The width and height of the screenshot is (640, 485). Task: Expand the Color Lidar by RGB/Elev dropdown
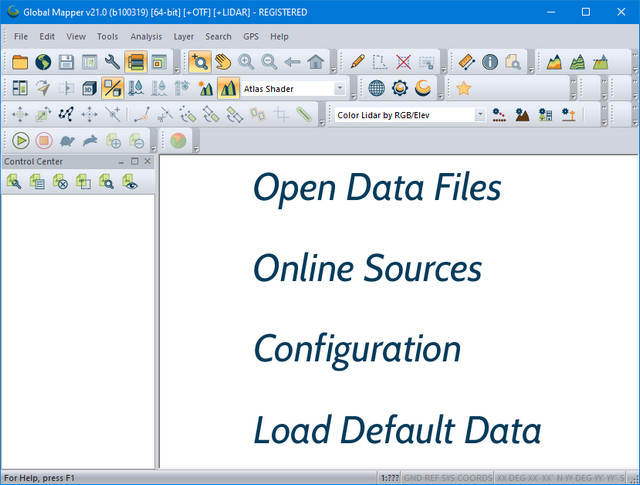[480, 115]
